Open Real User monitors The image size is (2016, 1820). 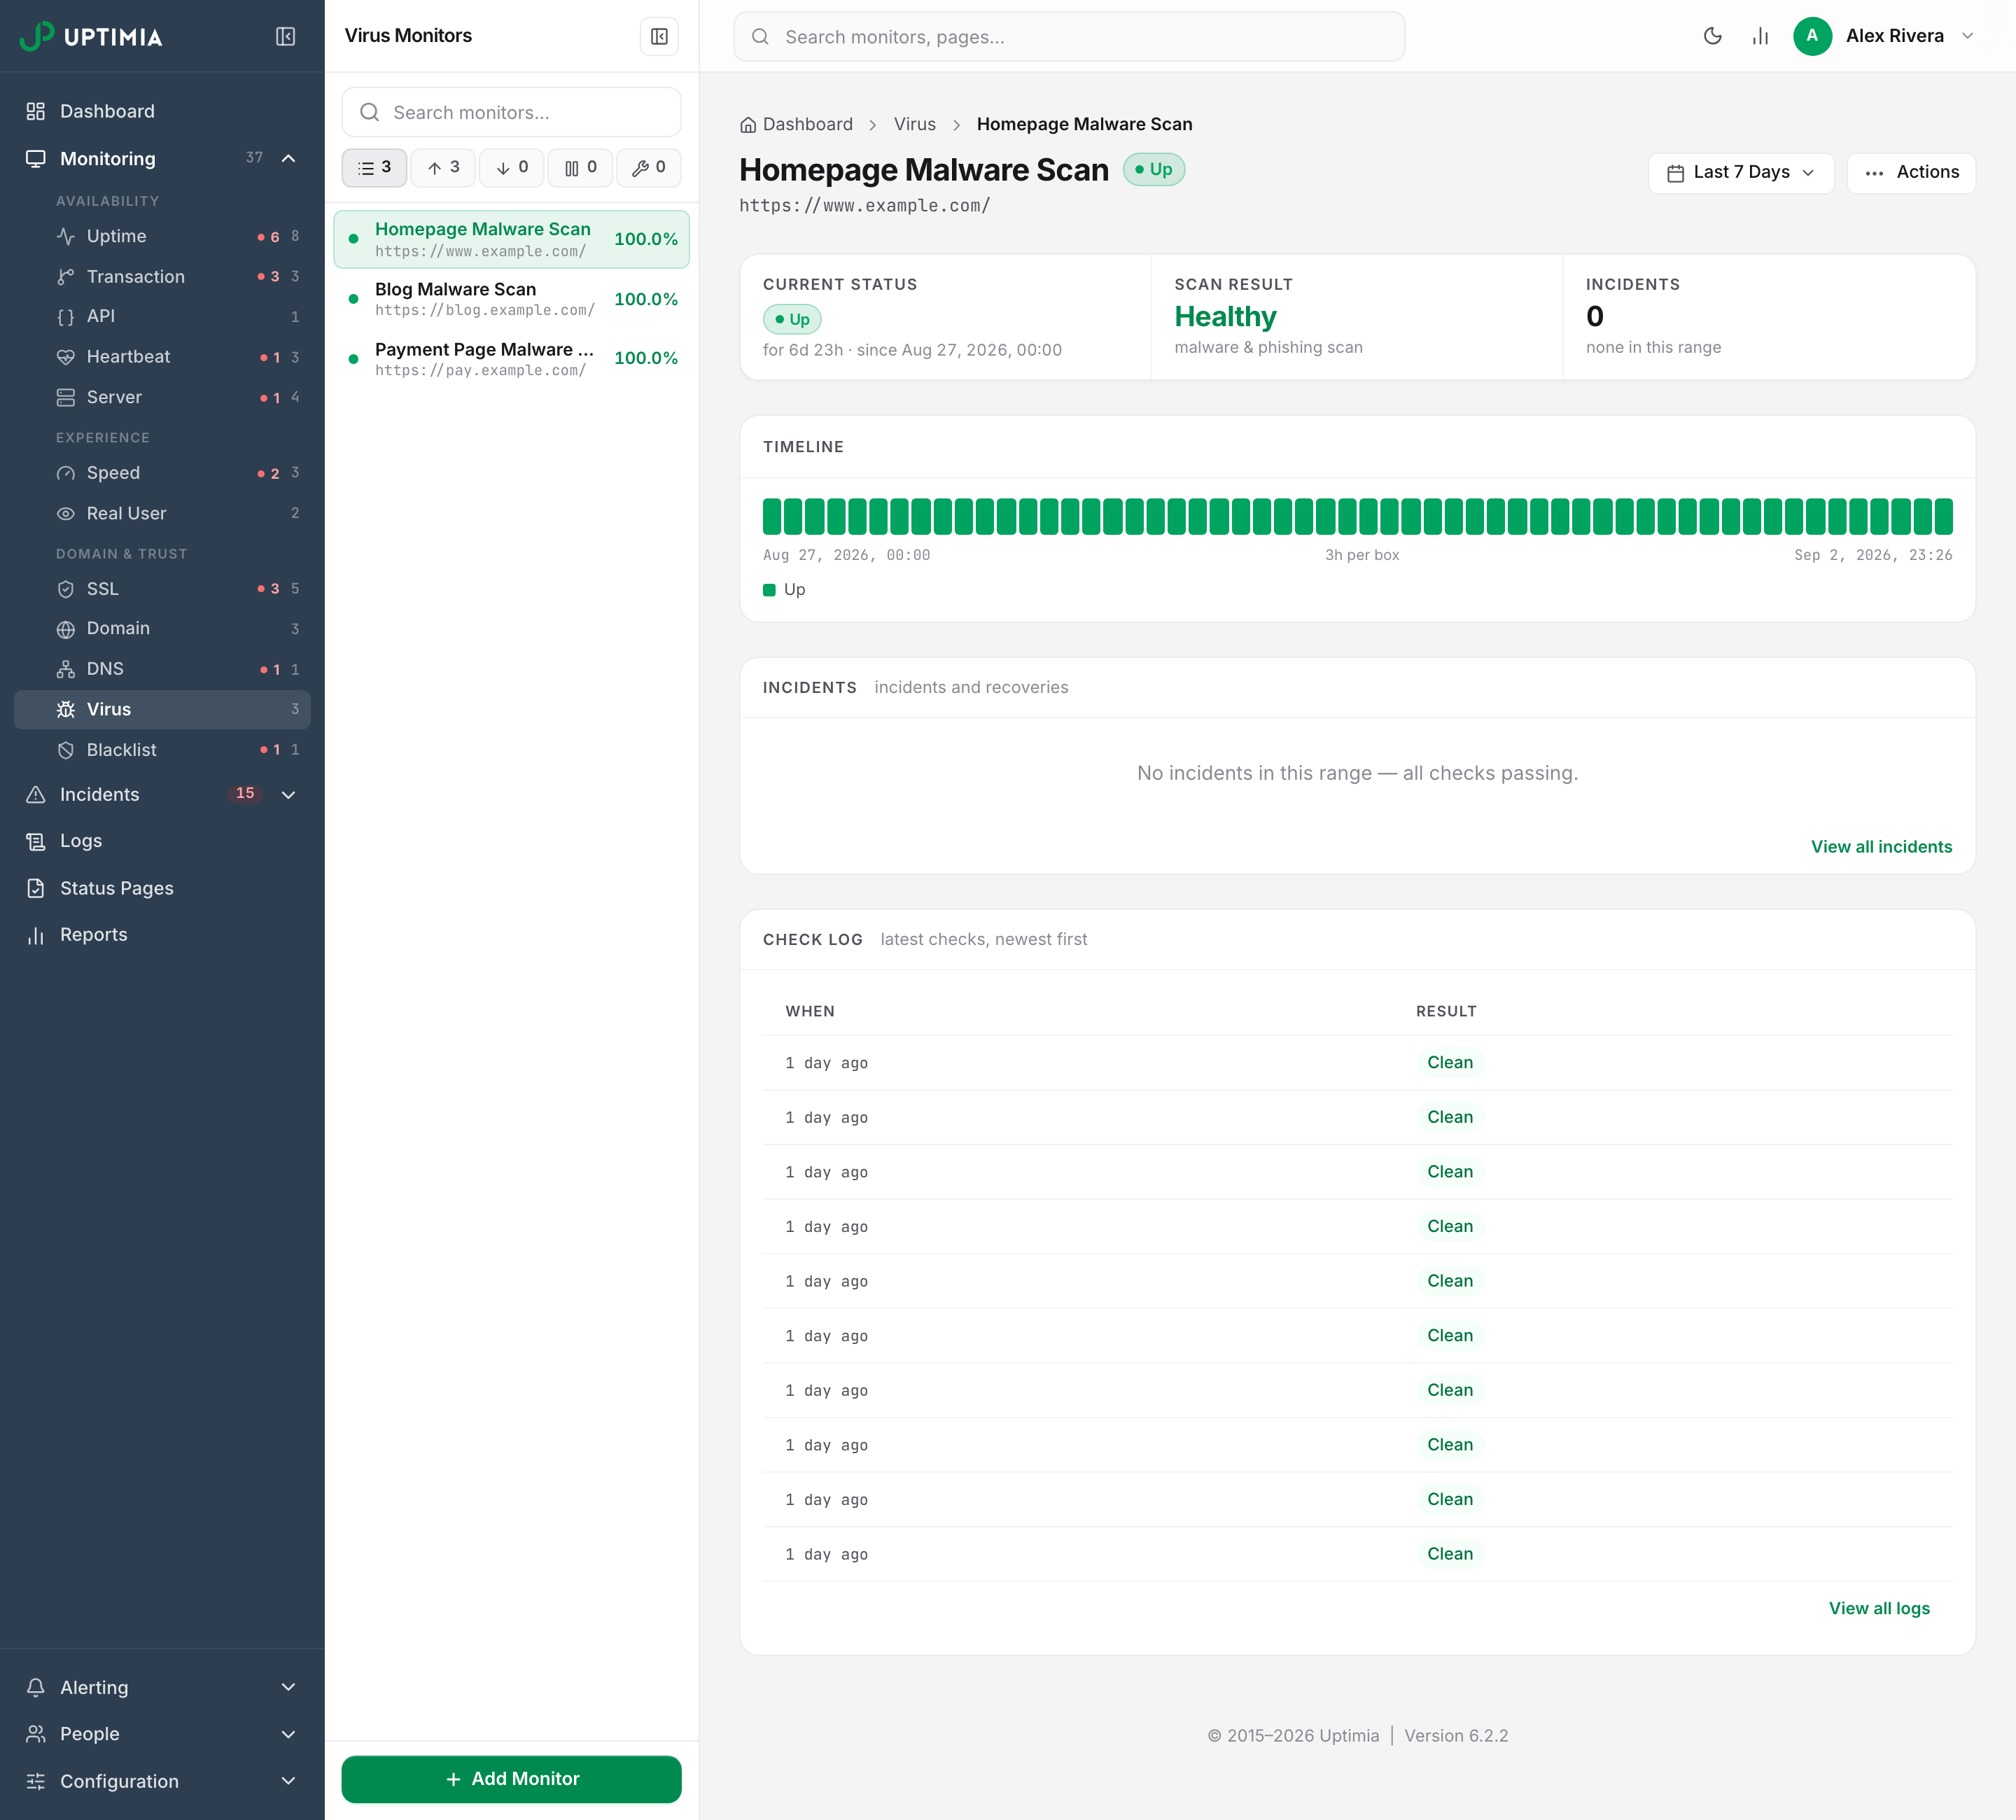162,513
